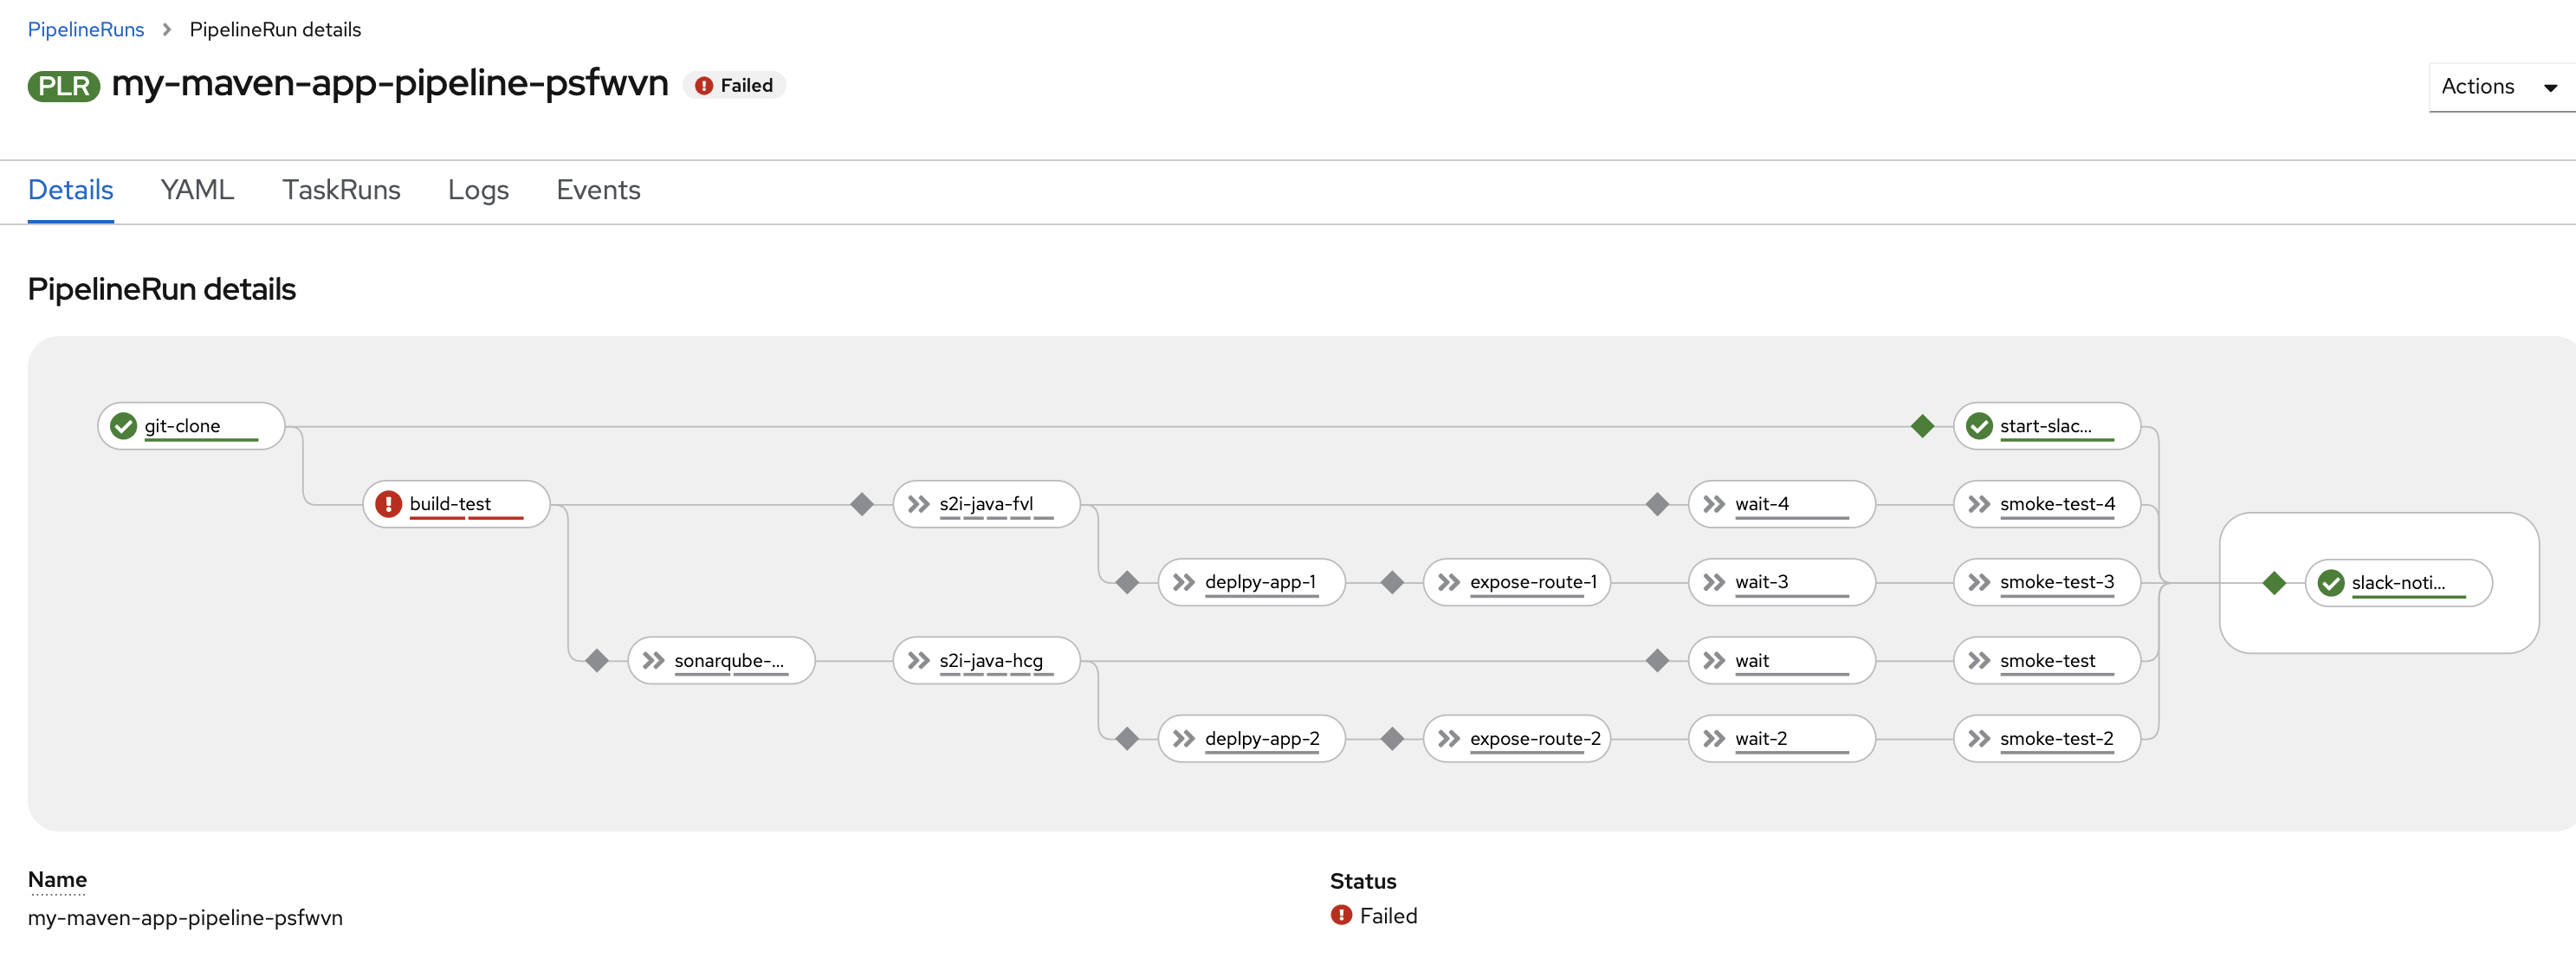The image size is (2576, 958).
Task: Click the when-expression diamond before wait-4
Action: click(1659, 503)
